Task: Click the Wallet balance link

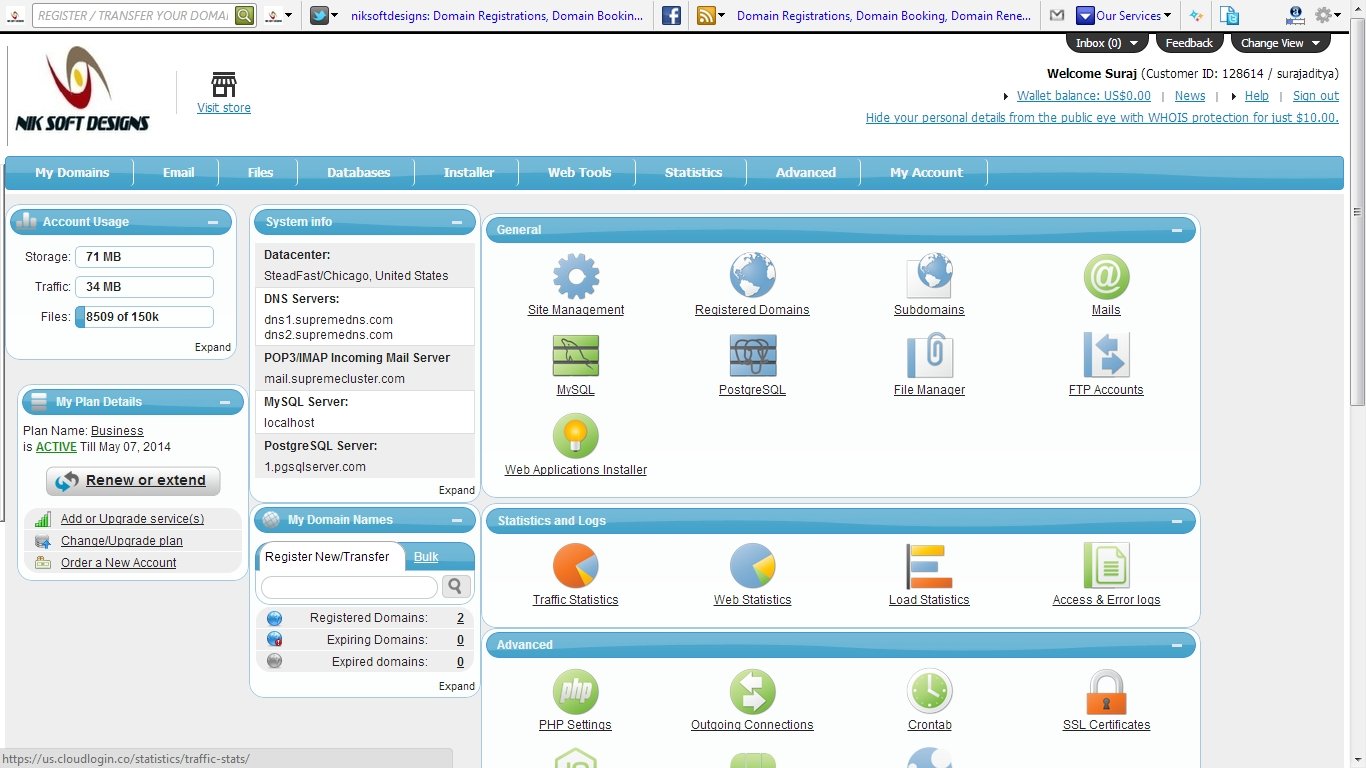Action: tap(1084, 96)
